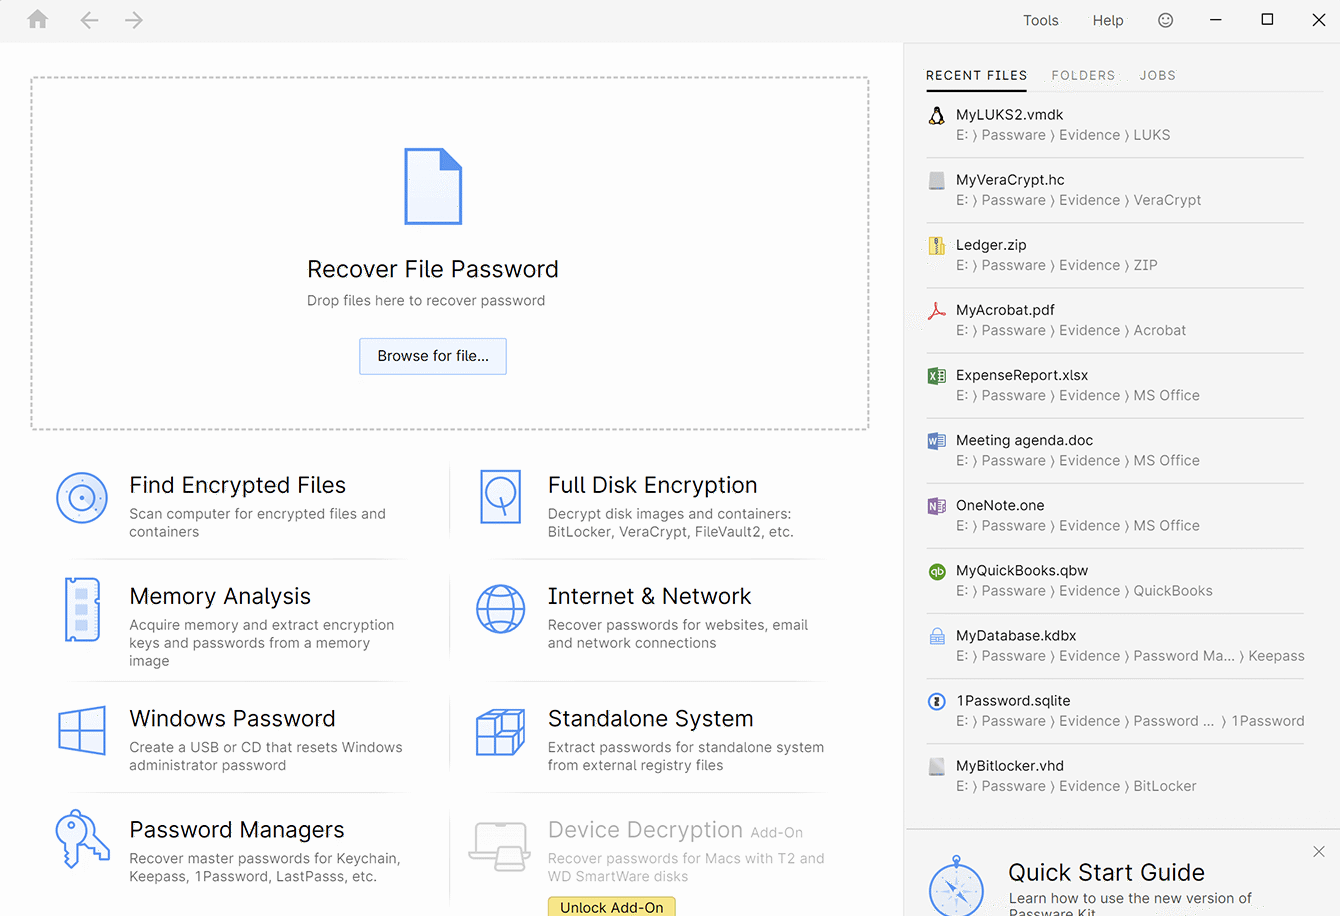Click the smiley feedback icon
Screen dimensions: 1340x916
[x=1165, y=20]
